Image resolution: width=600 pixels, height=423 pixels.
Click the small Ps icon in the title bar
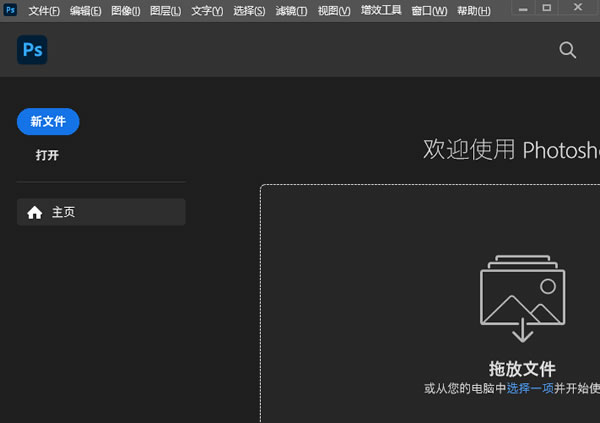click(10, 10)
